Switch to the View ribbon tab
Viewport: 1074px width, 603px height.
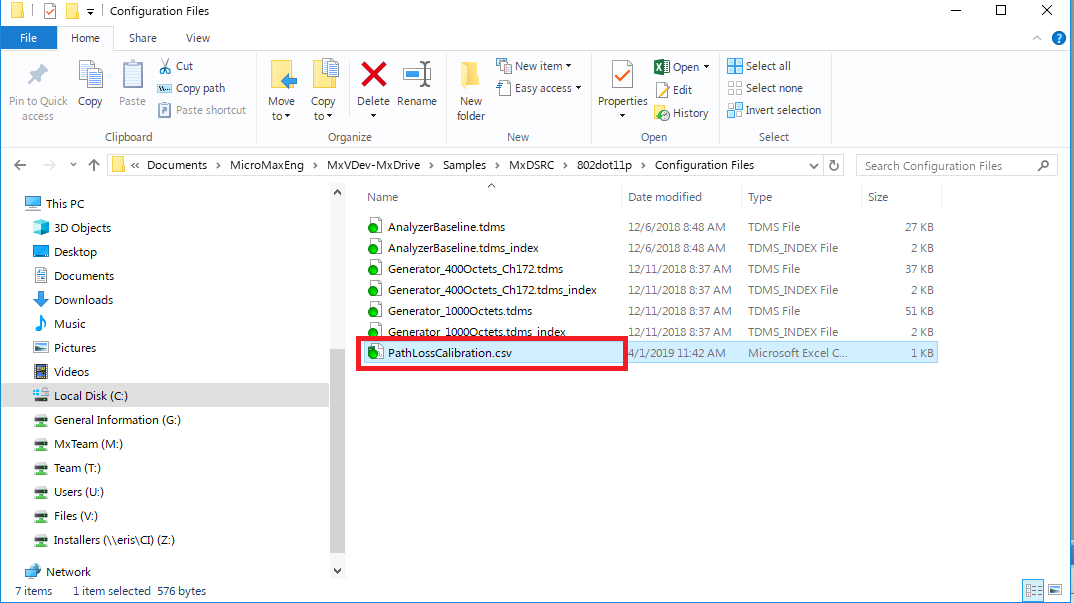pyautogui.click(x=198, y=38)
